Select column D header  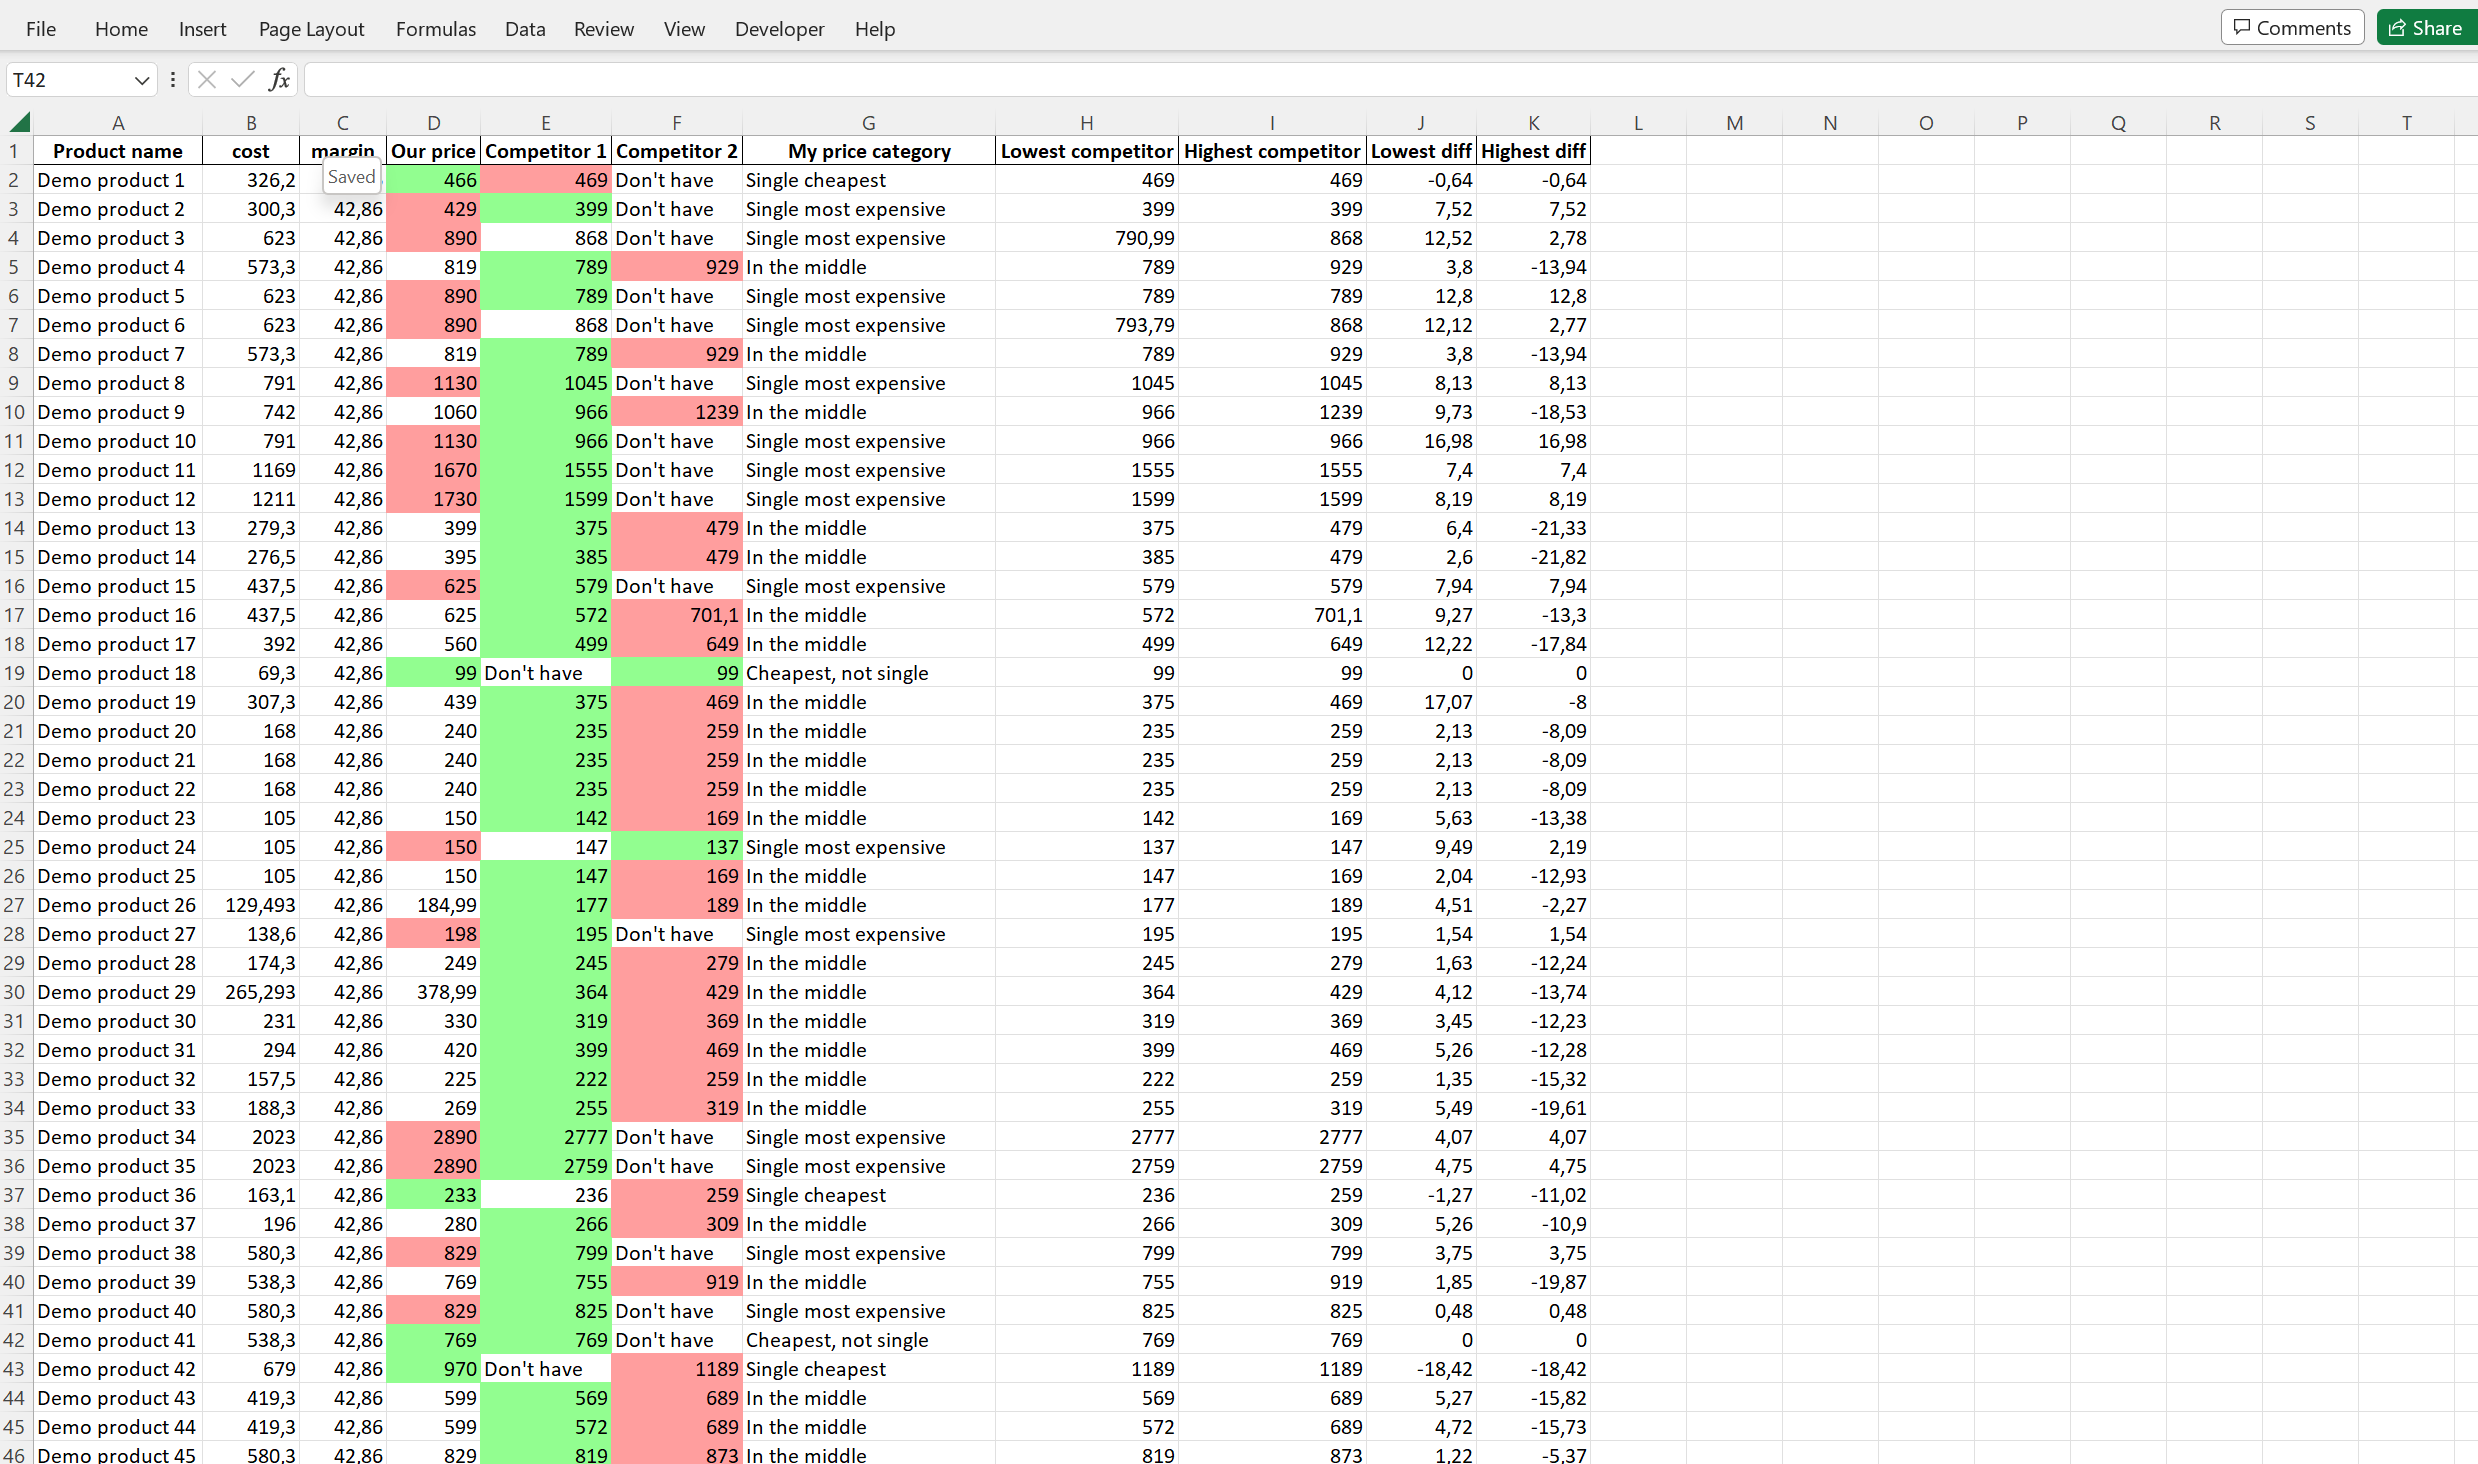pos(433,122)
